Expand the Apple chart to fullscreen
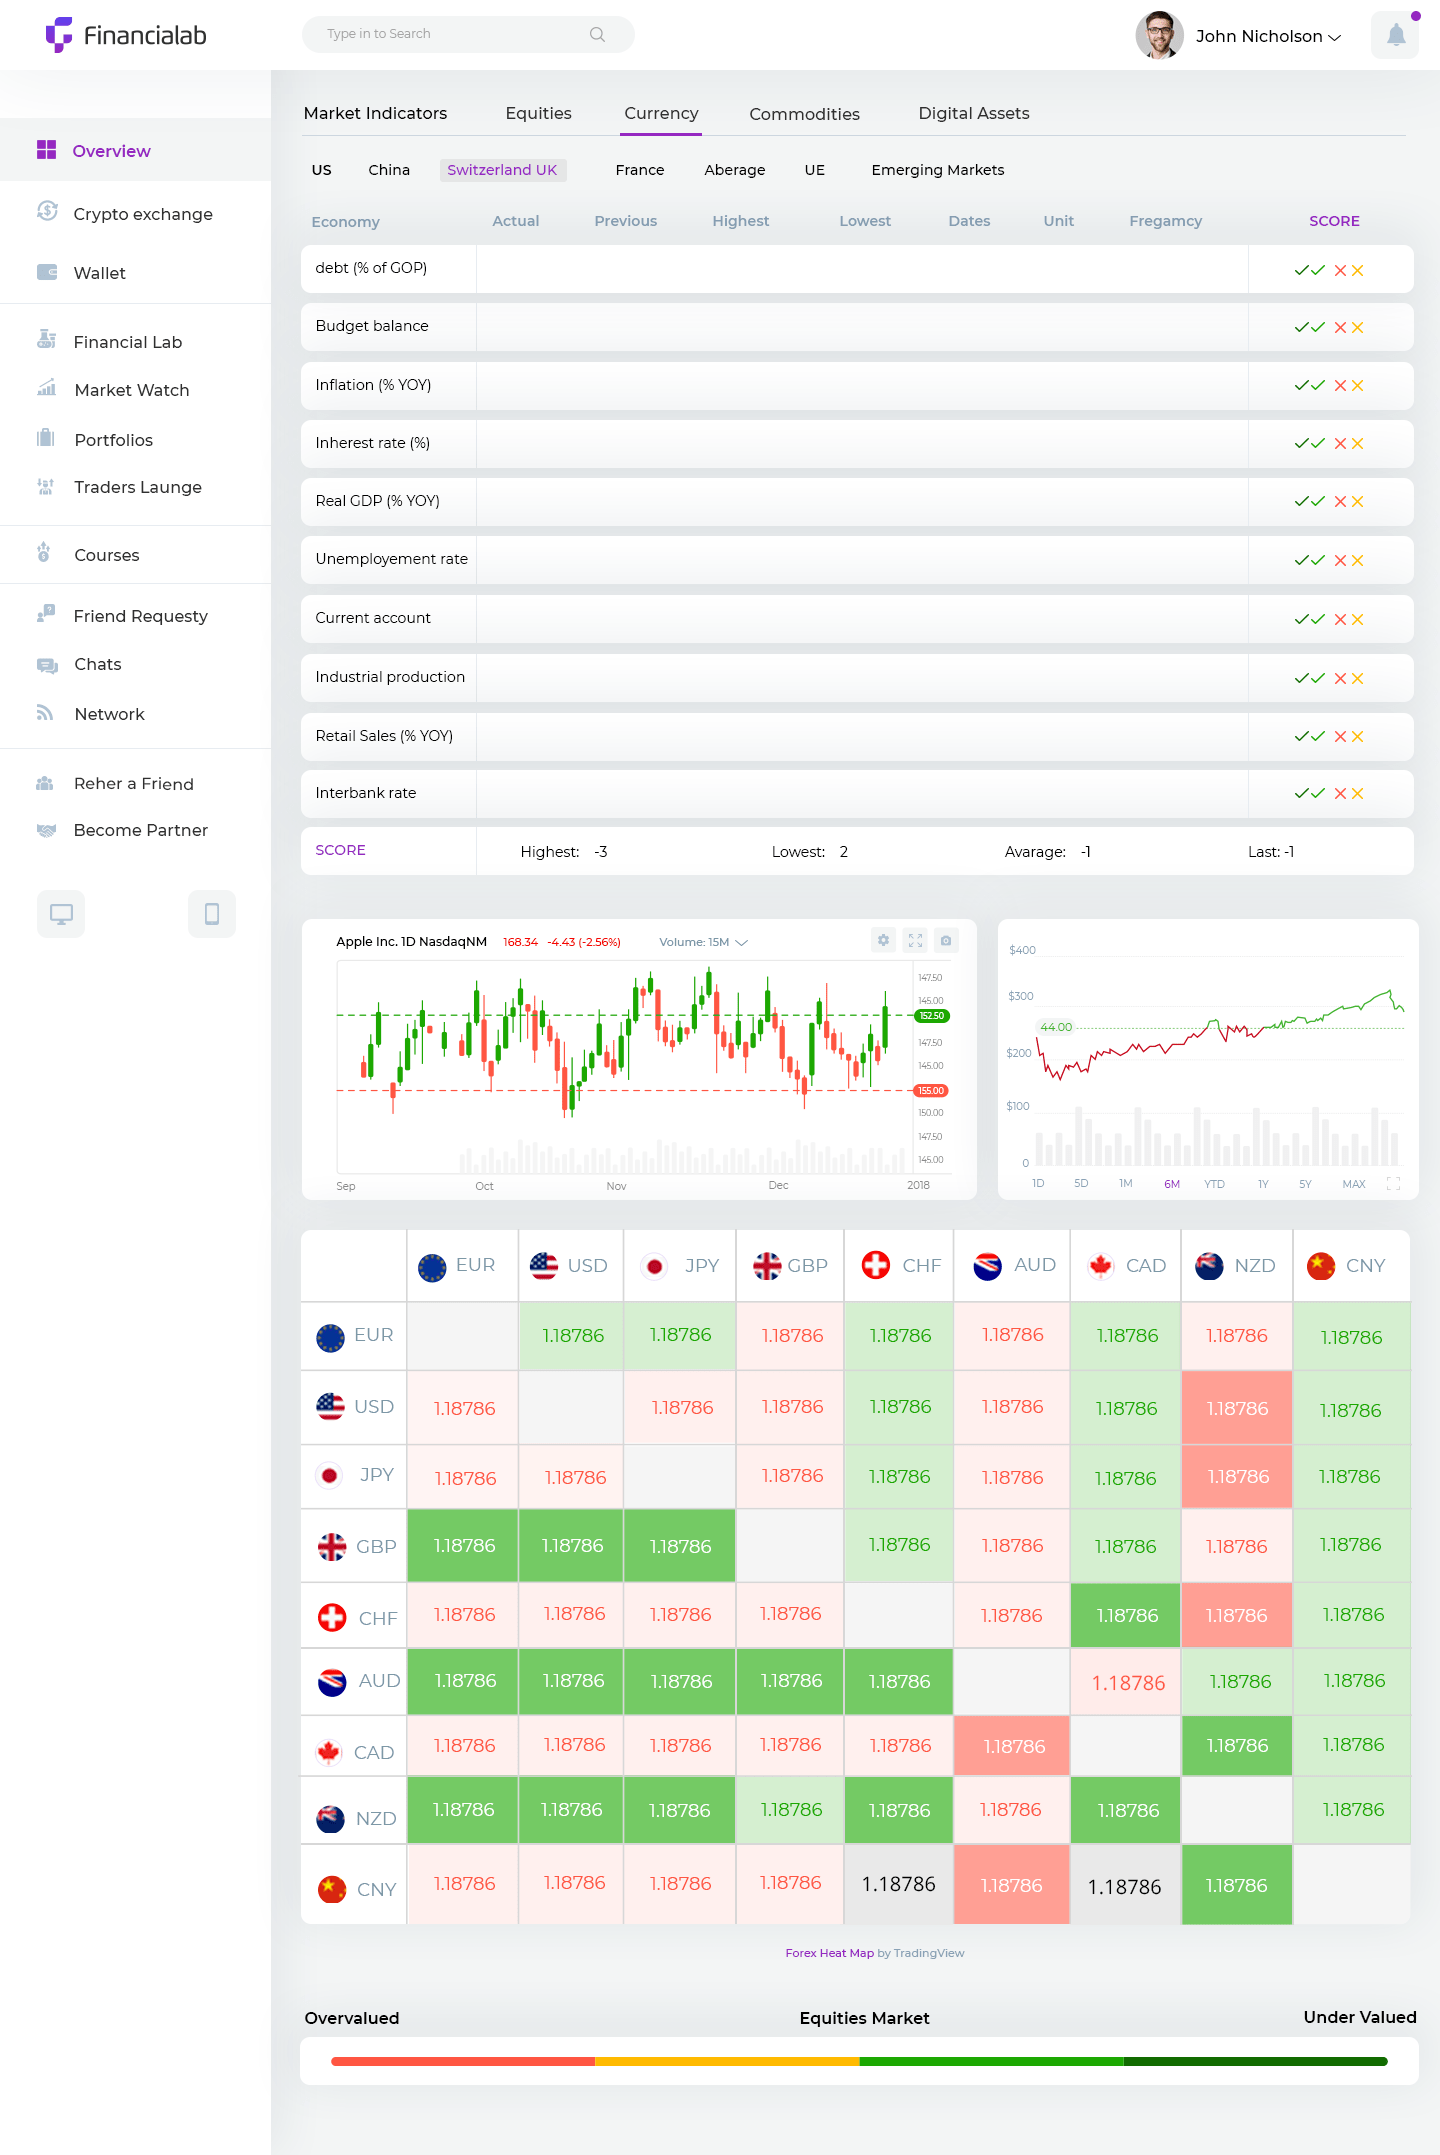Image resolution: width=1440 pixels, height=2155 pixels. point(915,940)
